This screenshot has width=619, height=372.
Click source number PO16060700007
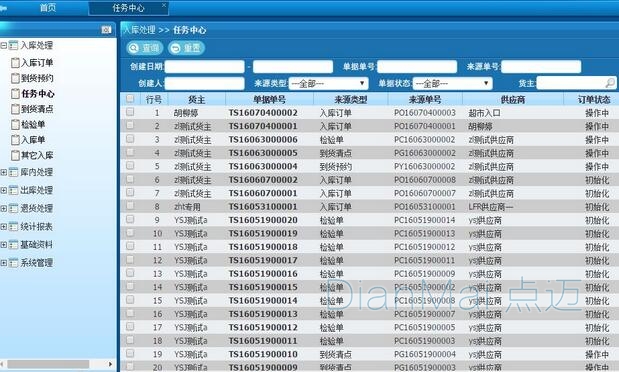(425, 193)
